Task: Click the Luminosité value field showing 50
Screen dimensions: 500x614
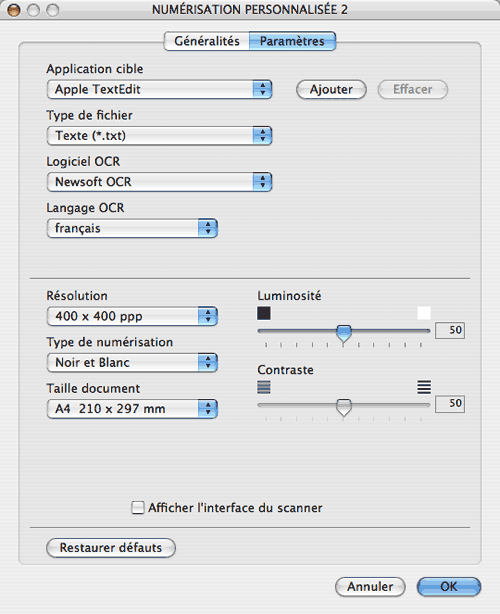Action: [450, 330]
